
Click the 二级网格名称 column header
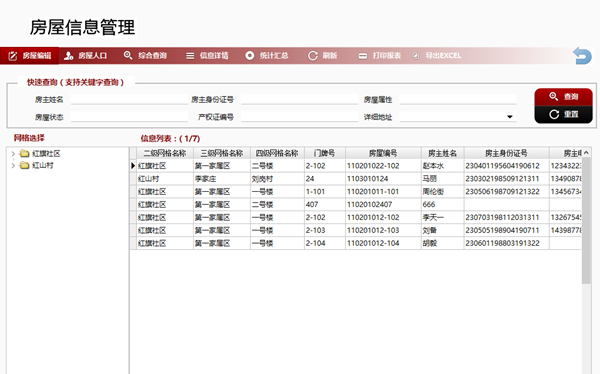pos(165,153)
